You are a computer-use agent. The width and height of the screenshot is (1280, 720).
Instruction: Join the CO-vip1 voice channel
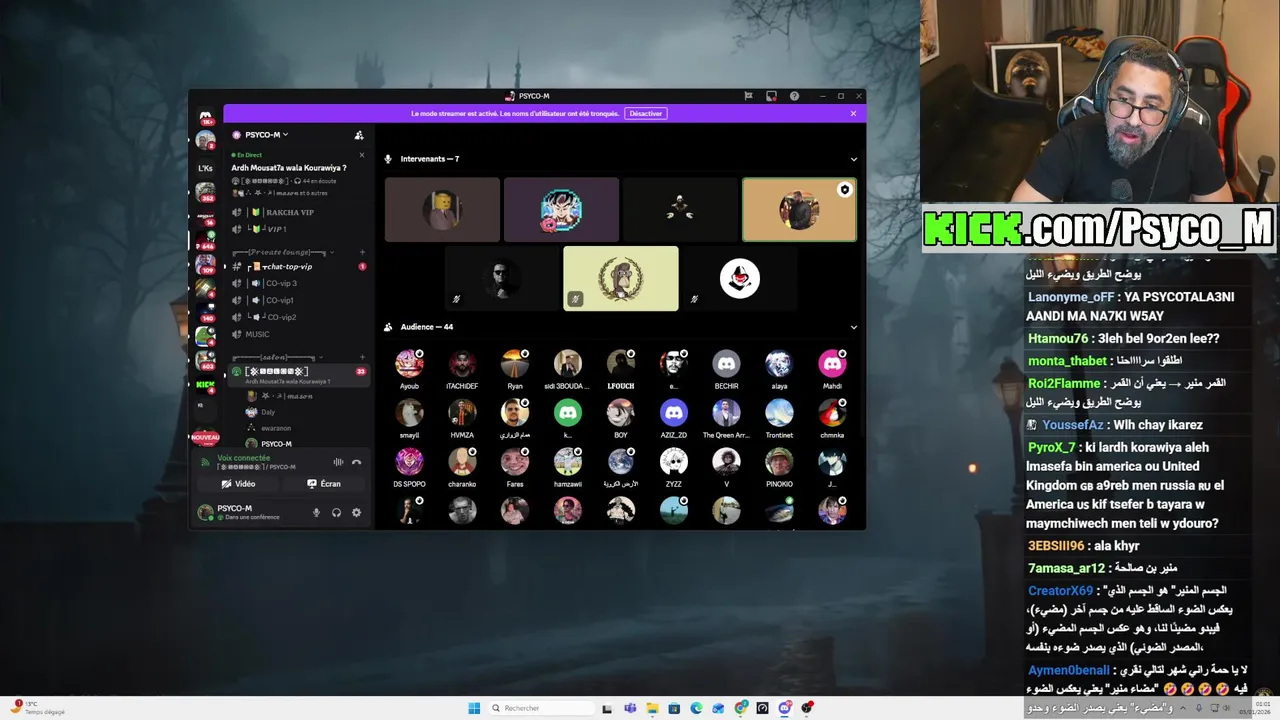click(298, 300)
